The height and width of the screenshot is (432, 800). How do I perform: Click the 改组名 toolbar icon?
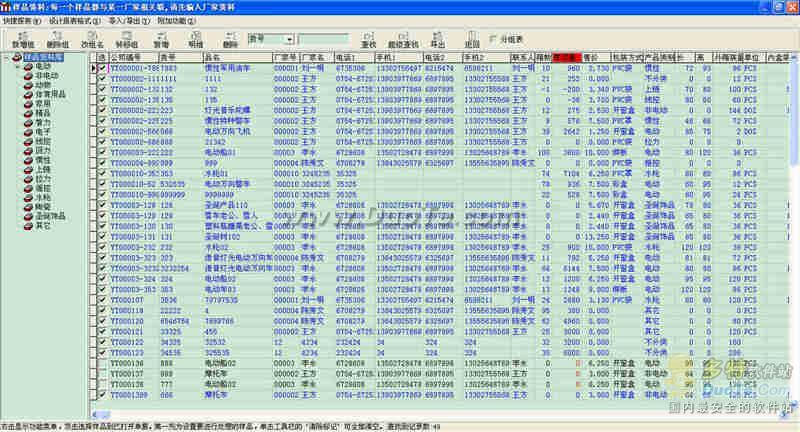click(x=91, y=37)
